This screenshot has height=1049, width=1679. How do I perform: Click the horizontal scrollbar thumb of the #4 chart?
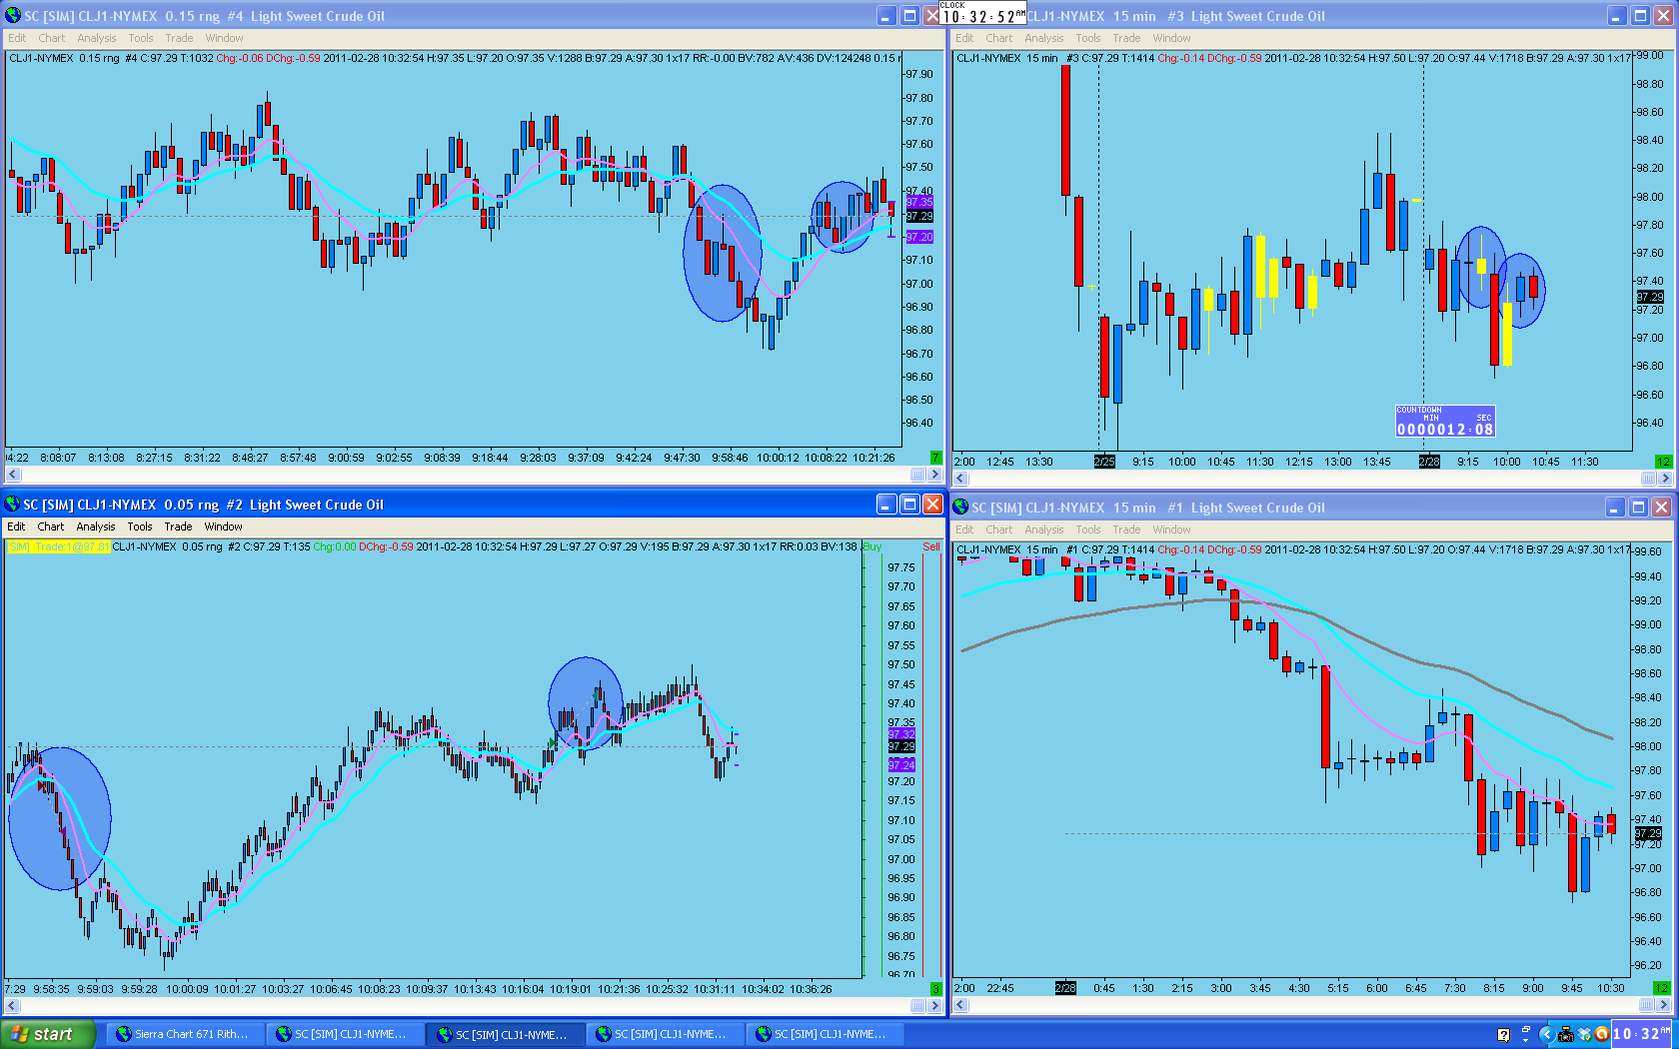click(918, 474)
